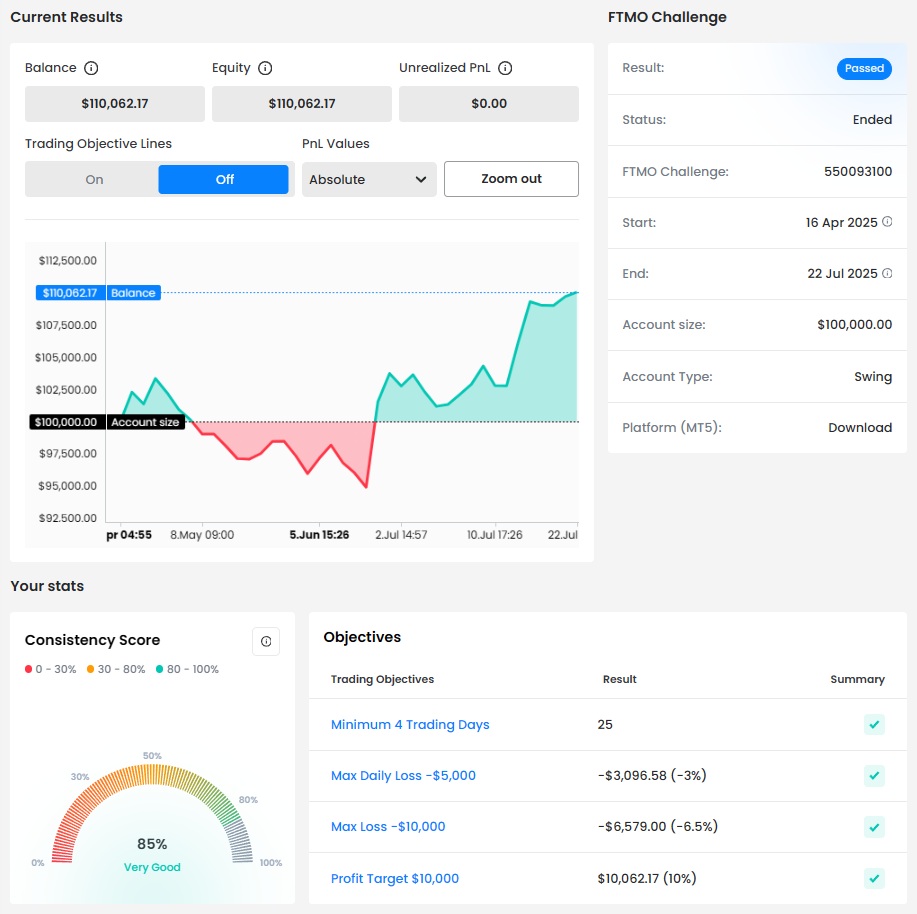The width and height of the screenshot is (917, 914).
Task: Click the Unrealized PnL $0.00 field
Action: click(x=489, y=104)
